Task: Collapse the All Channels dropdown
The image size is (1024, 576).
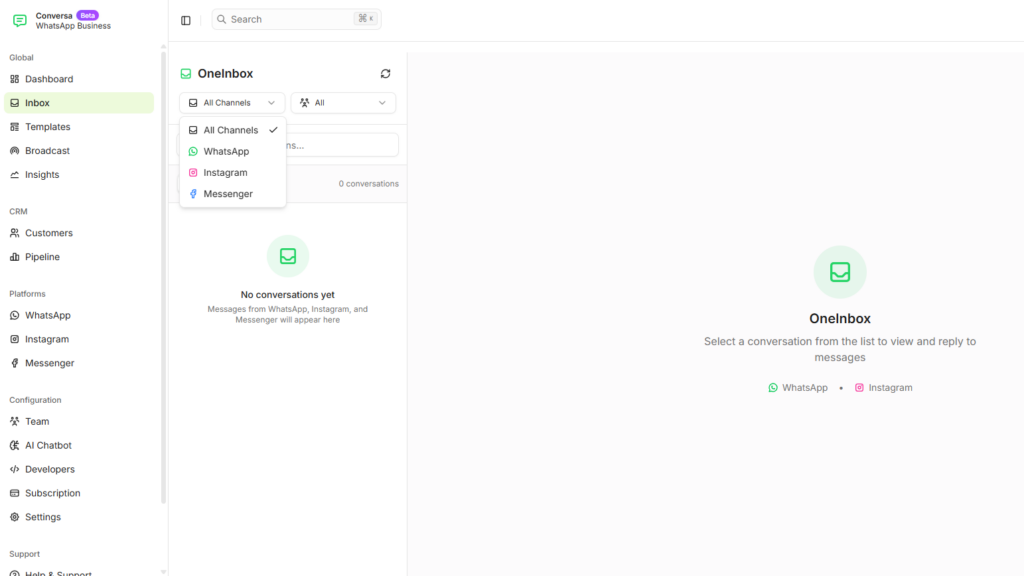Action: [x=232, y=103]
